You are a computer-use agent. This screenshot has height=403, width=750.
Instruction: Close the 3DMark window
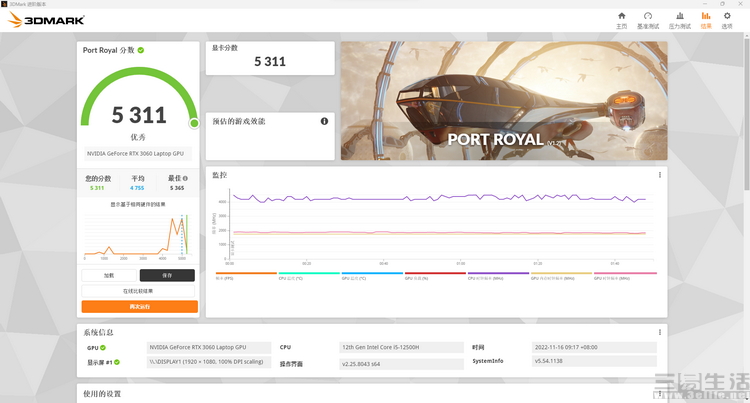pos(739,4)
